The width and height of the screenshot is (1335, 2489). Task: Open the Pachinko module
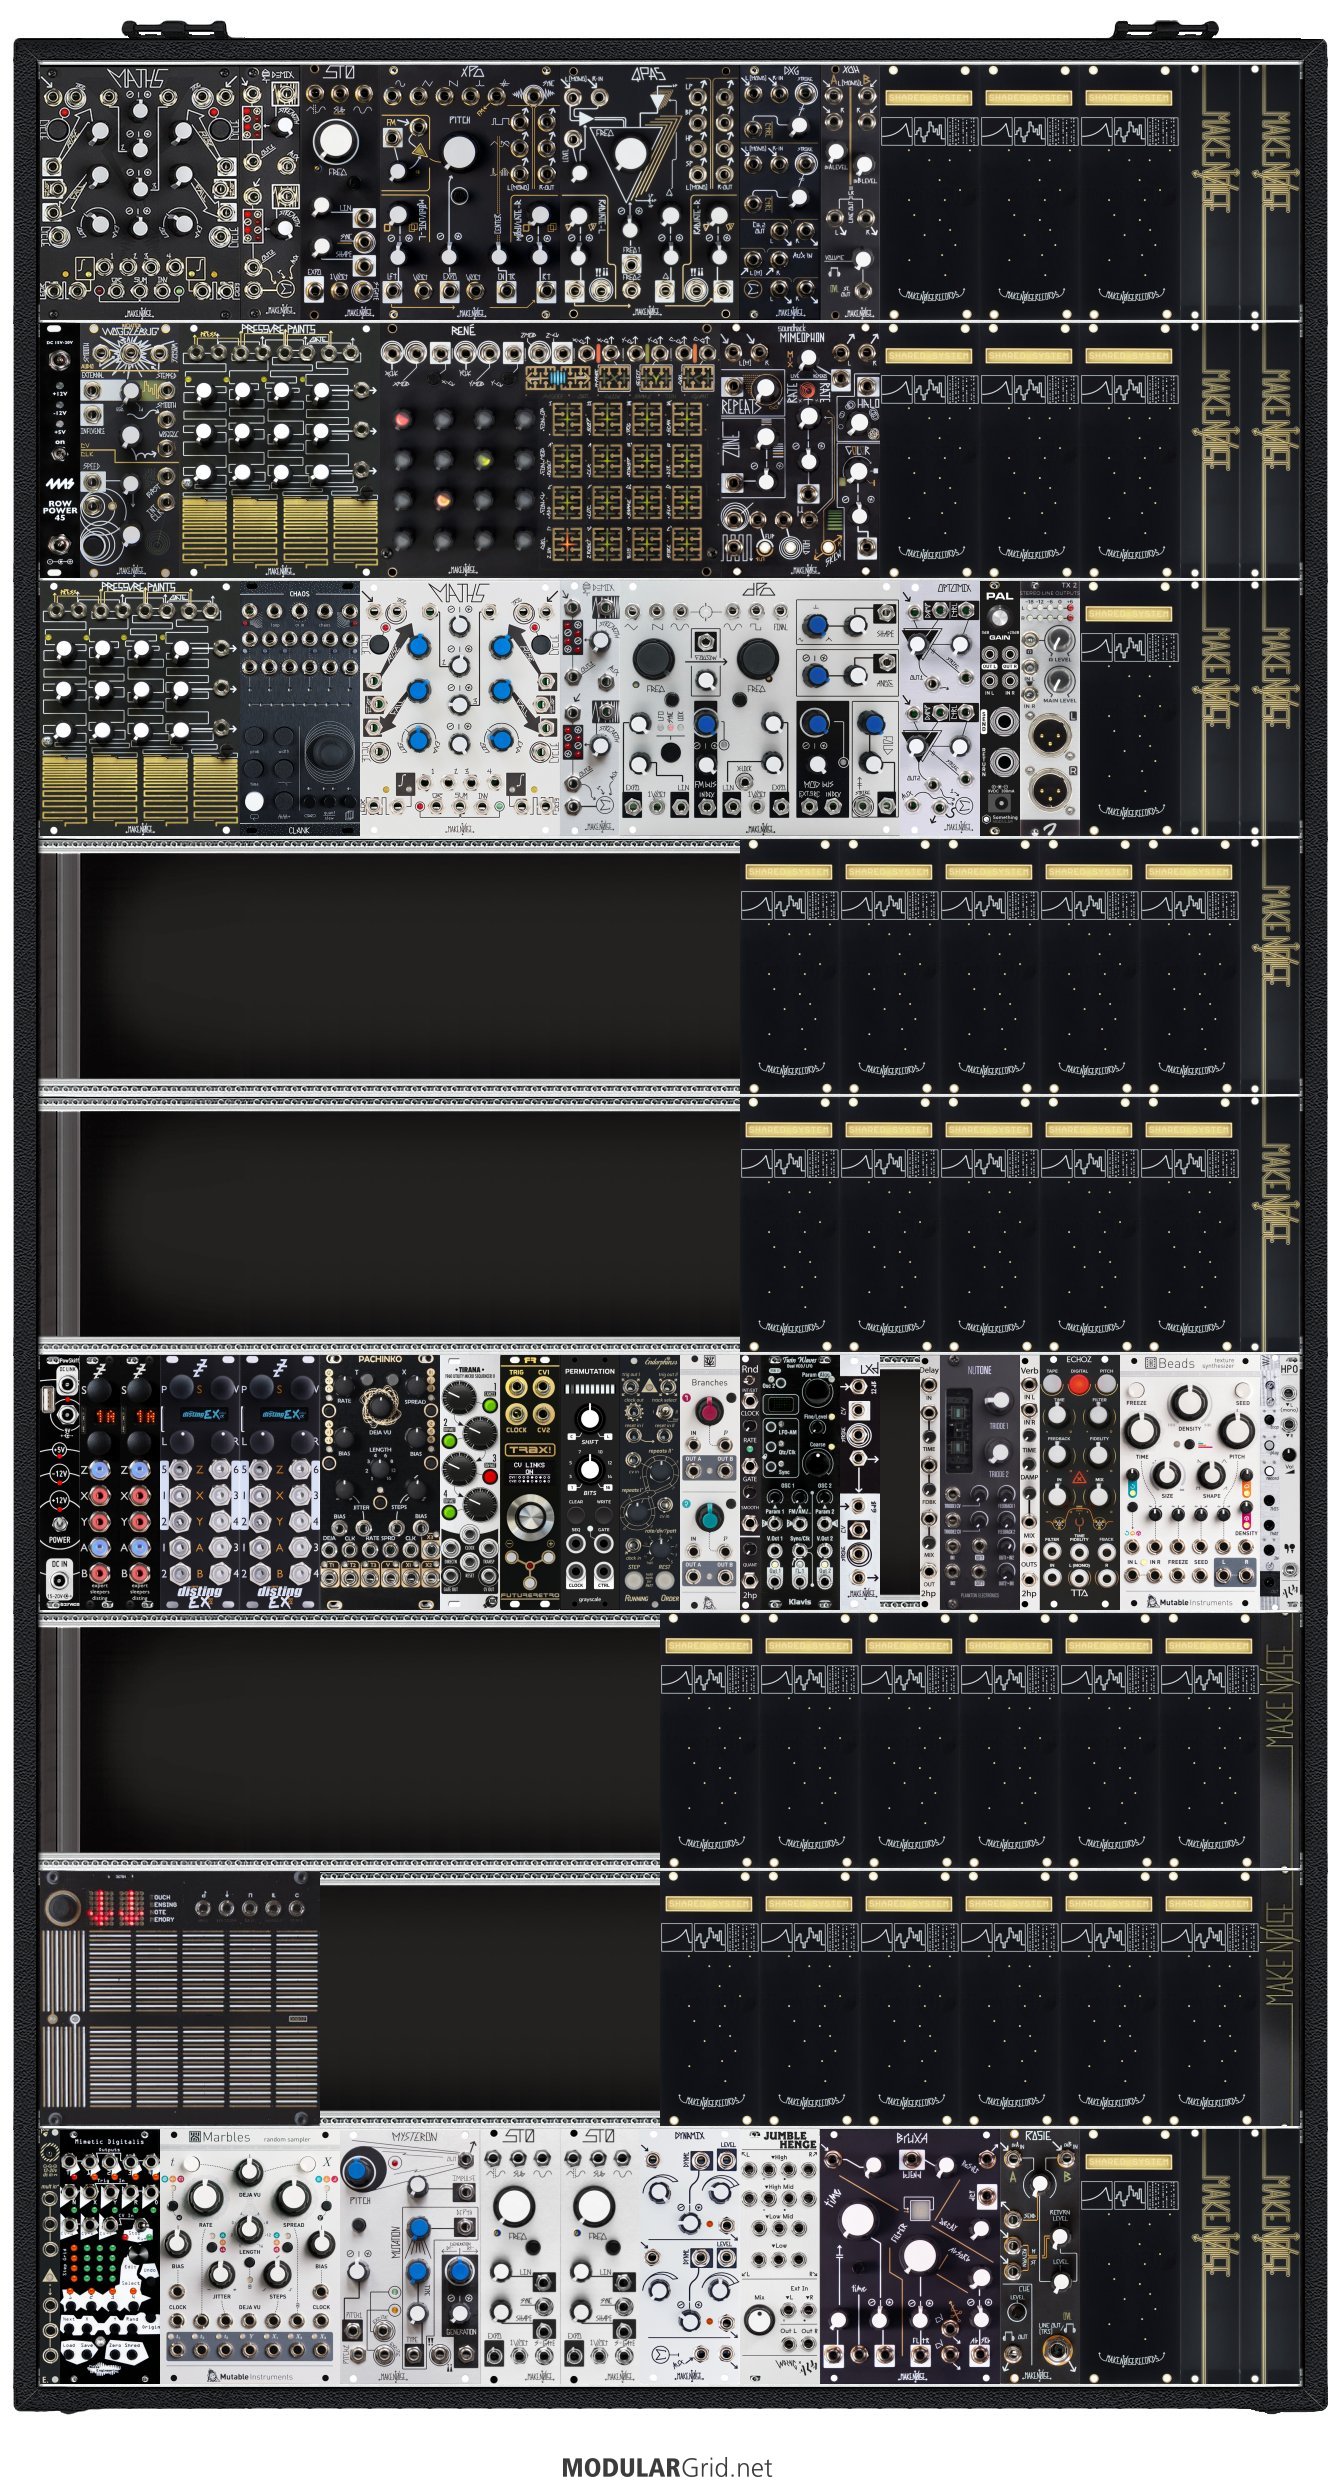pos(380,1482)
